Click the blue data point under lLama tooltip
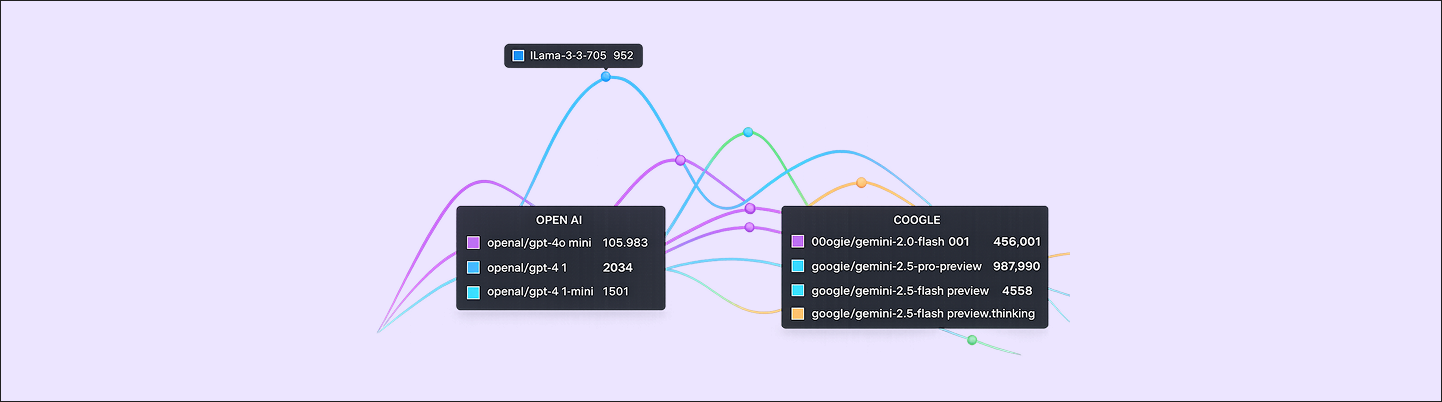 tap(606, 76)
